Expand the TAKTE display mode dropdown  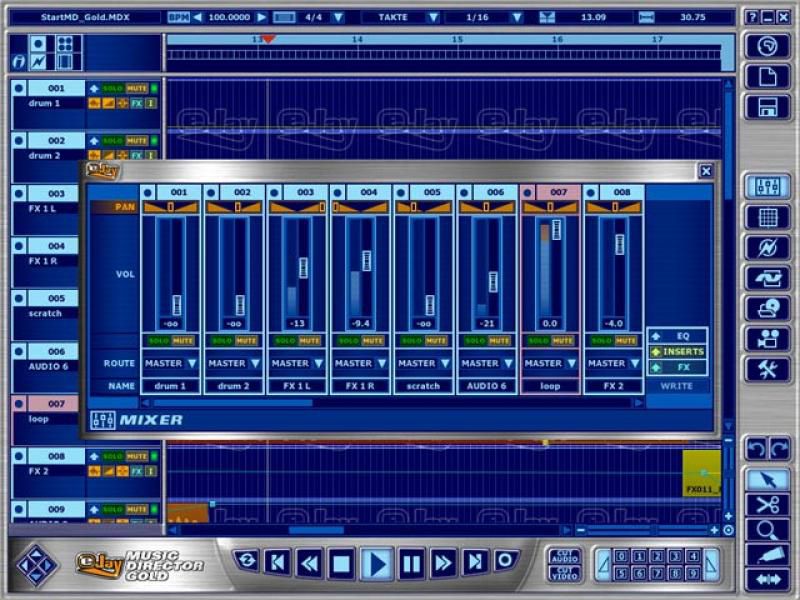433,17
